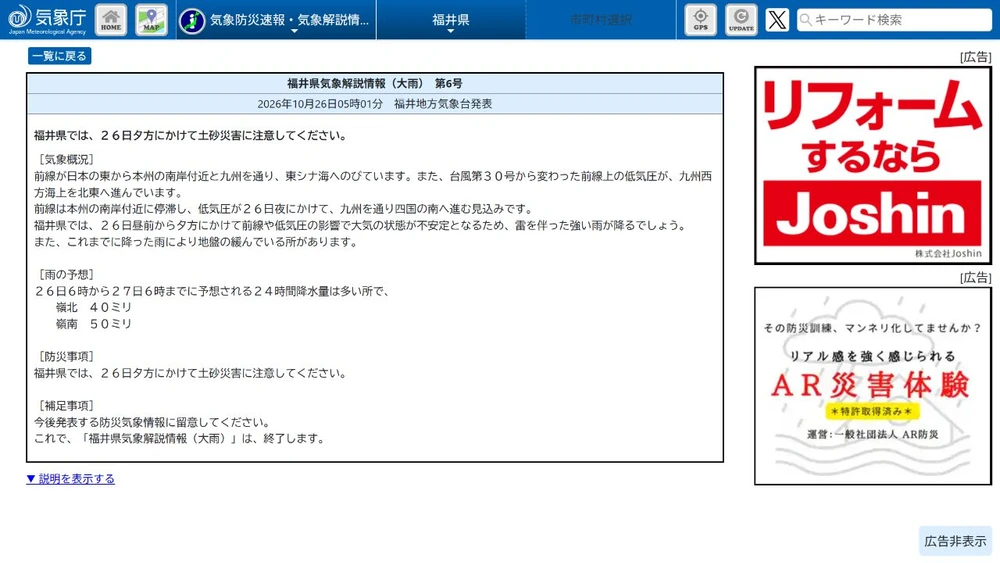Open the 福井県 prefecture selector
The width and height of the screenshot is (1000, 563).
451,20
